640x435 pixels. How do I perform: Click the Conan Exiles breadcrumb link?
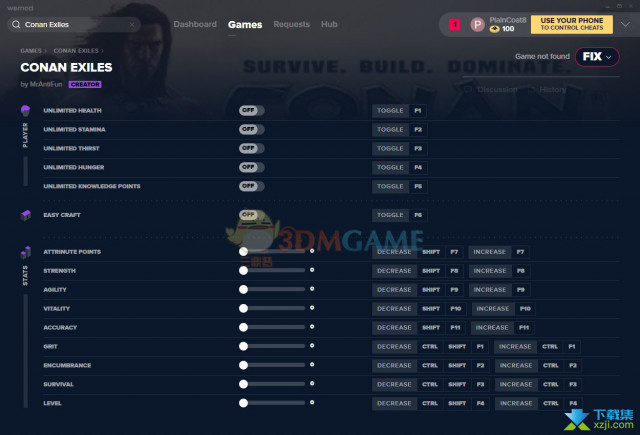pos(76,51)
